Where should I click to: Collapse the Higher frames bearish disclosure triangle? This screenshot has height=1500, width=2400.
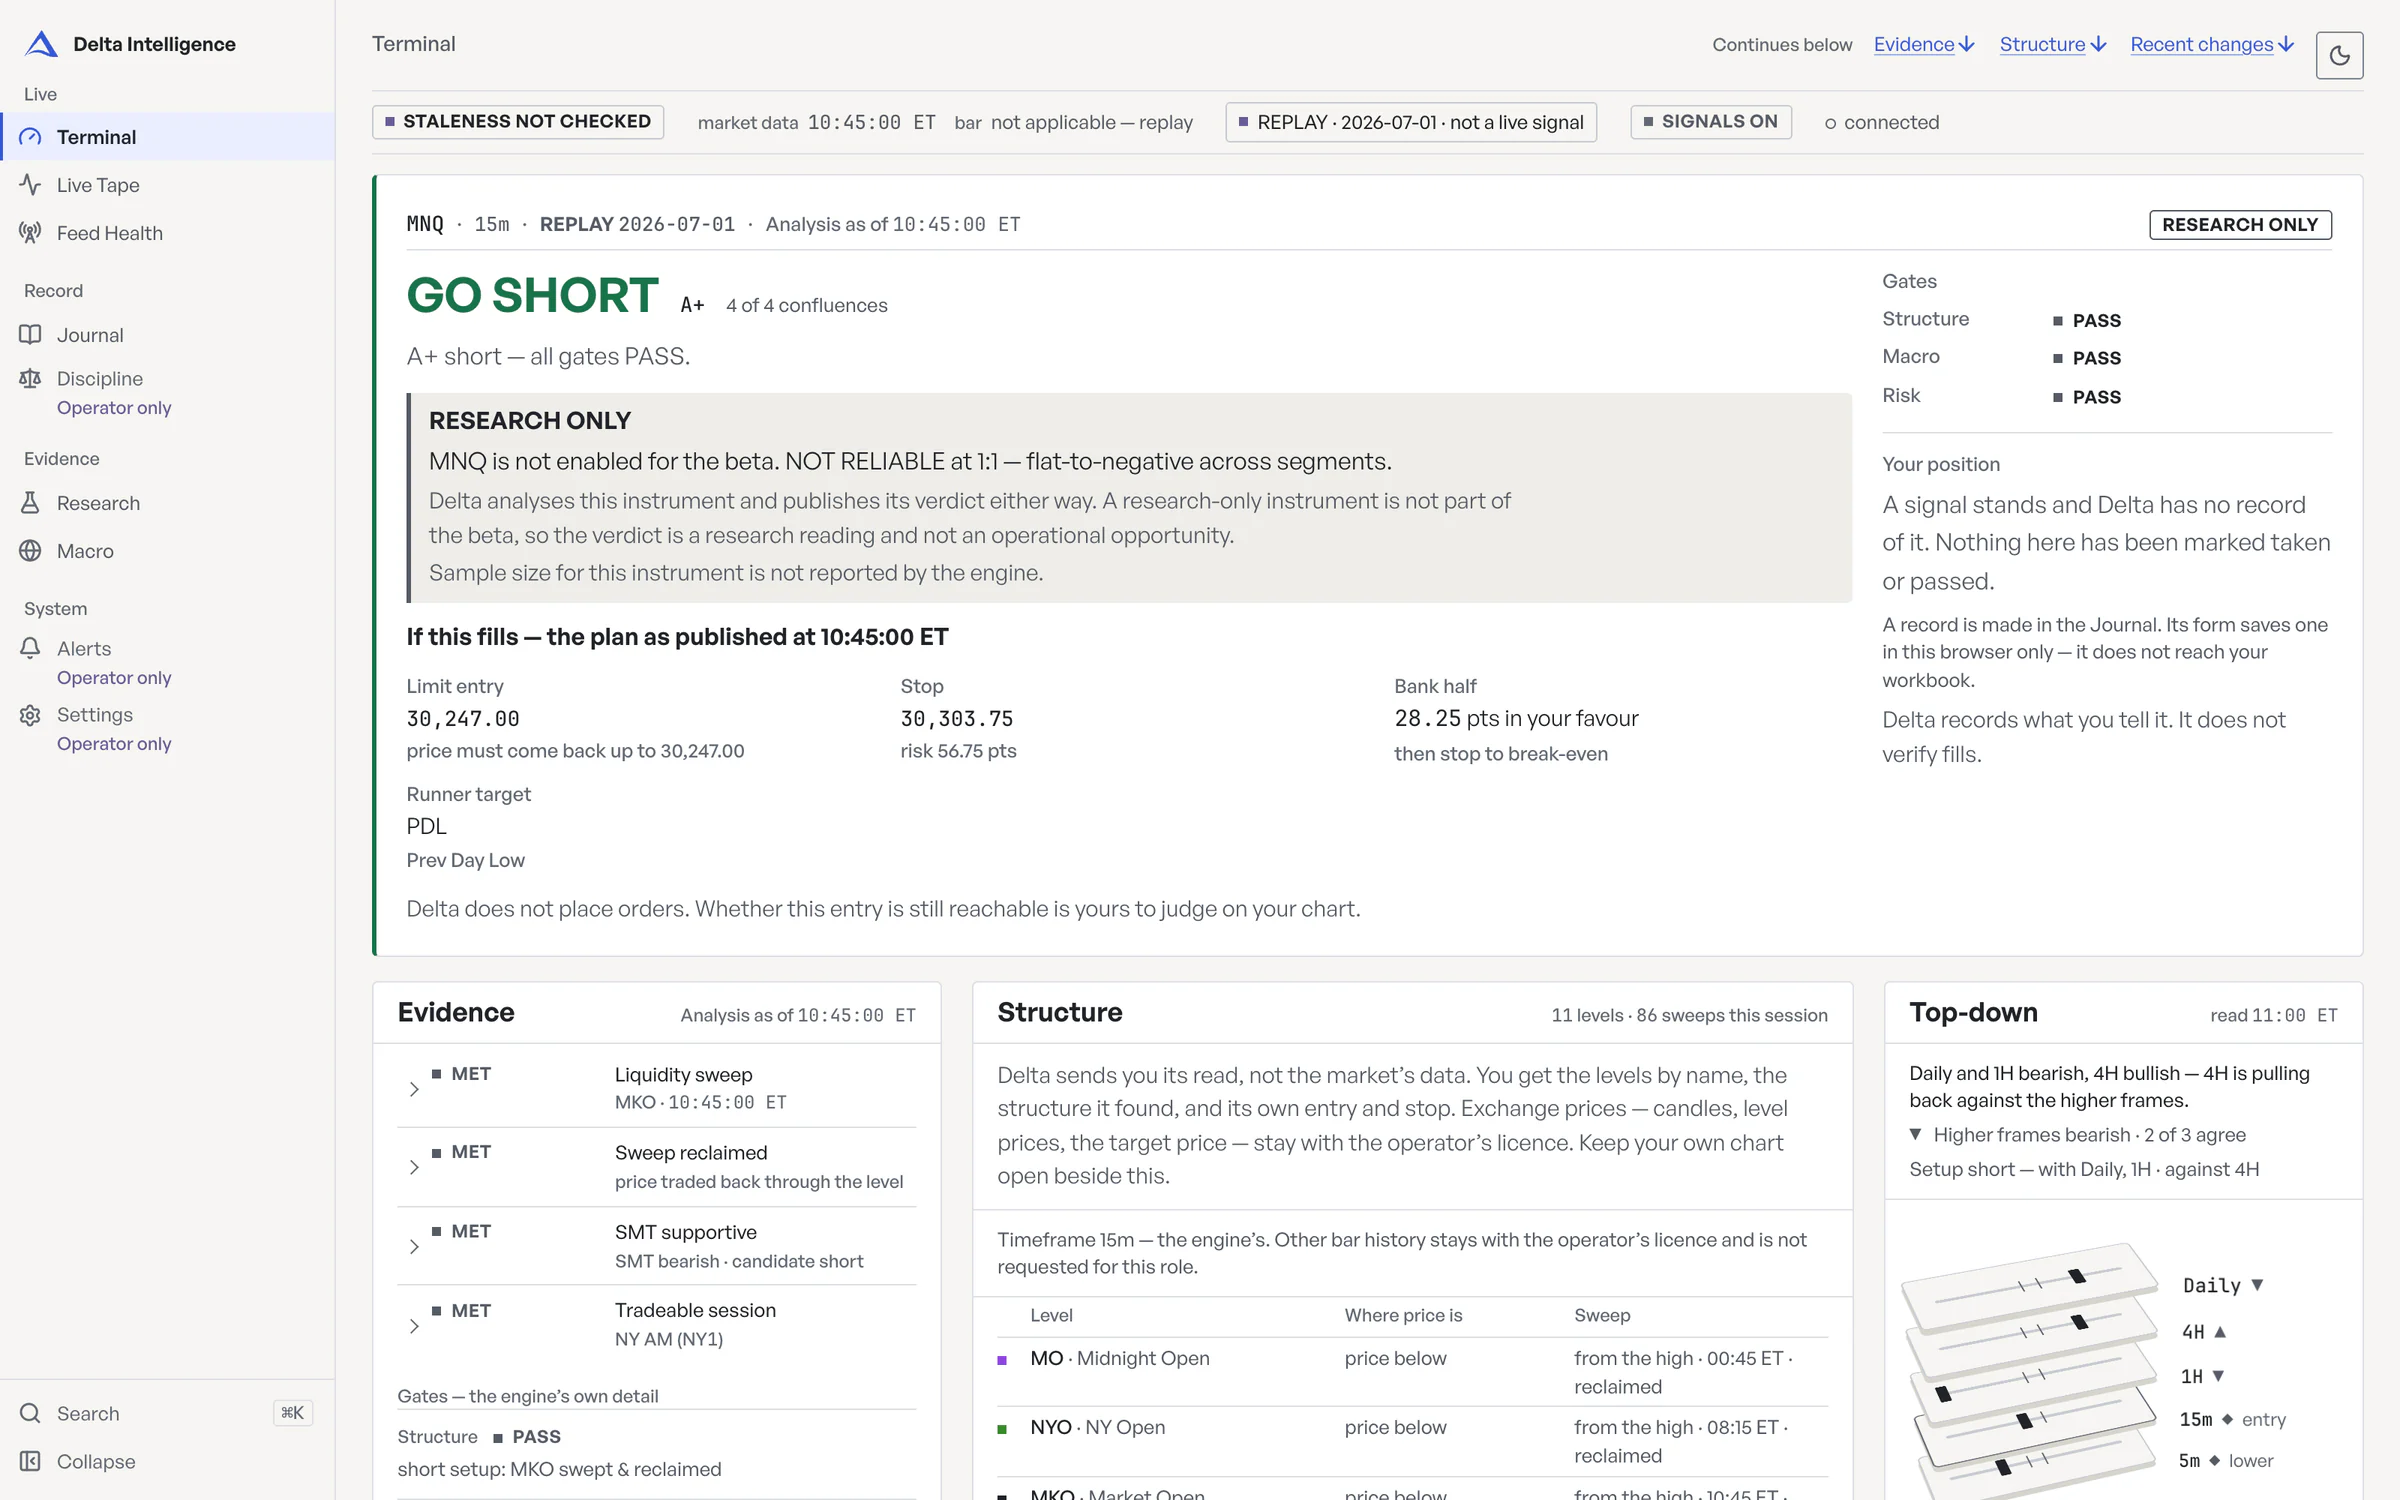[1915, 1135]
